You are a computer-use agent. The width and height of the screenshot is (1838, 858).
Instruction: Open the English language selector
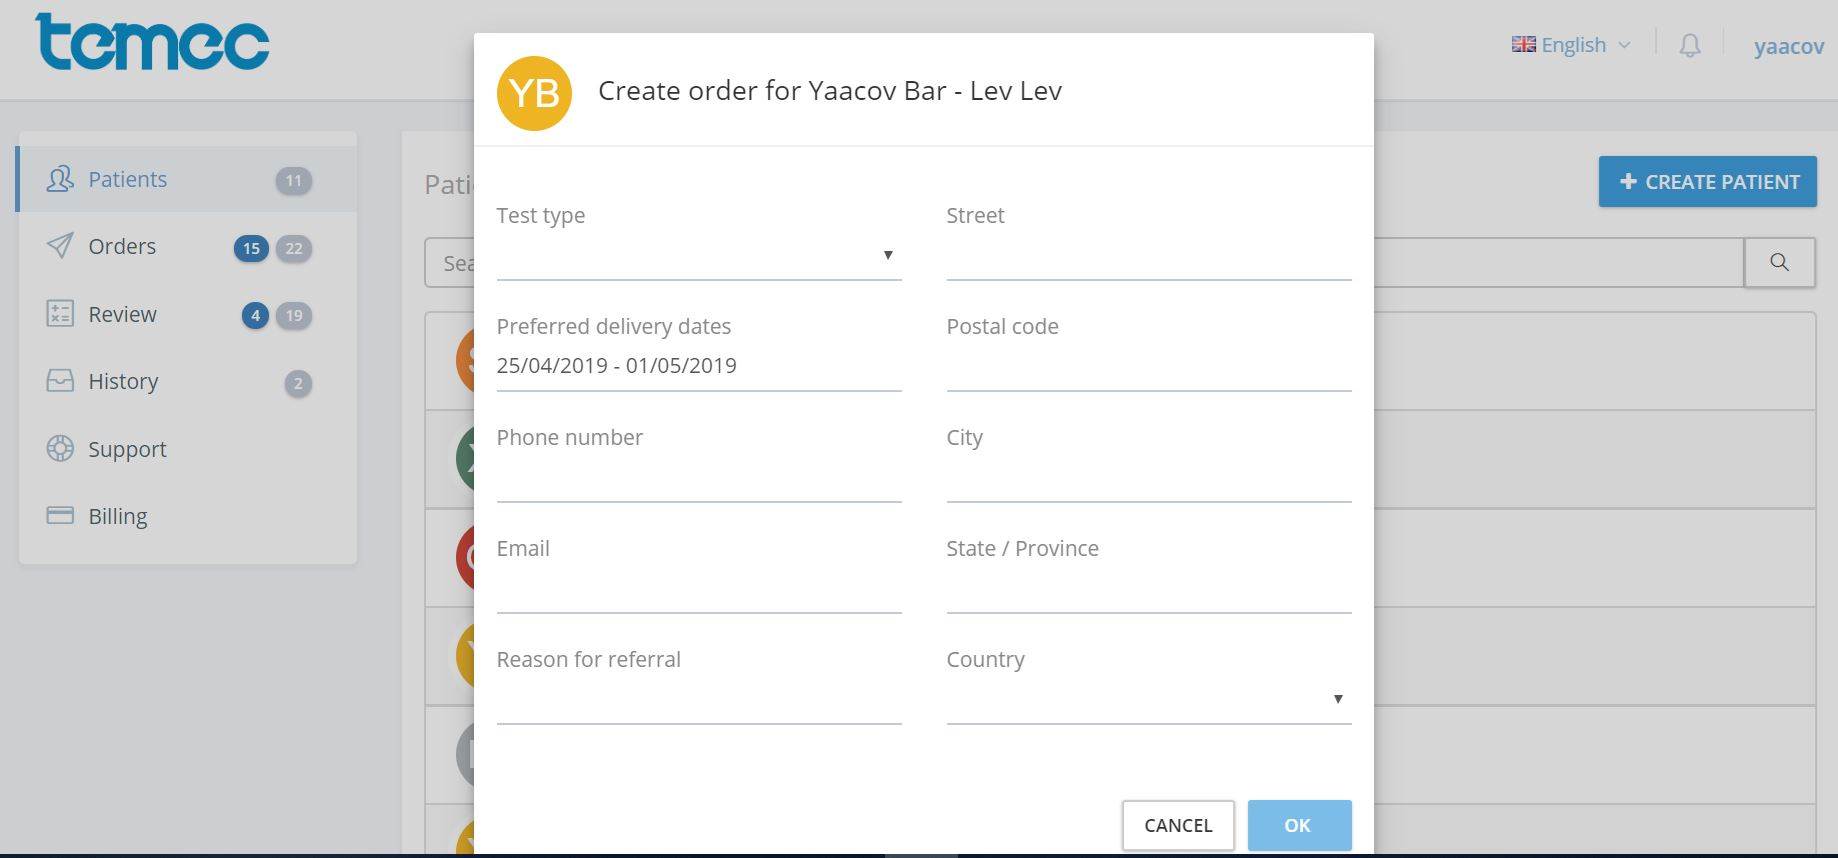pos(1571,45)
